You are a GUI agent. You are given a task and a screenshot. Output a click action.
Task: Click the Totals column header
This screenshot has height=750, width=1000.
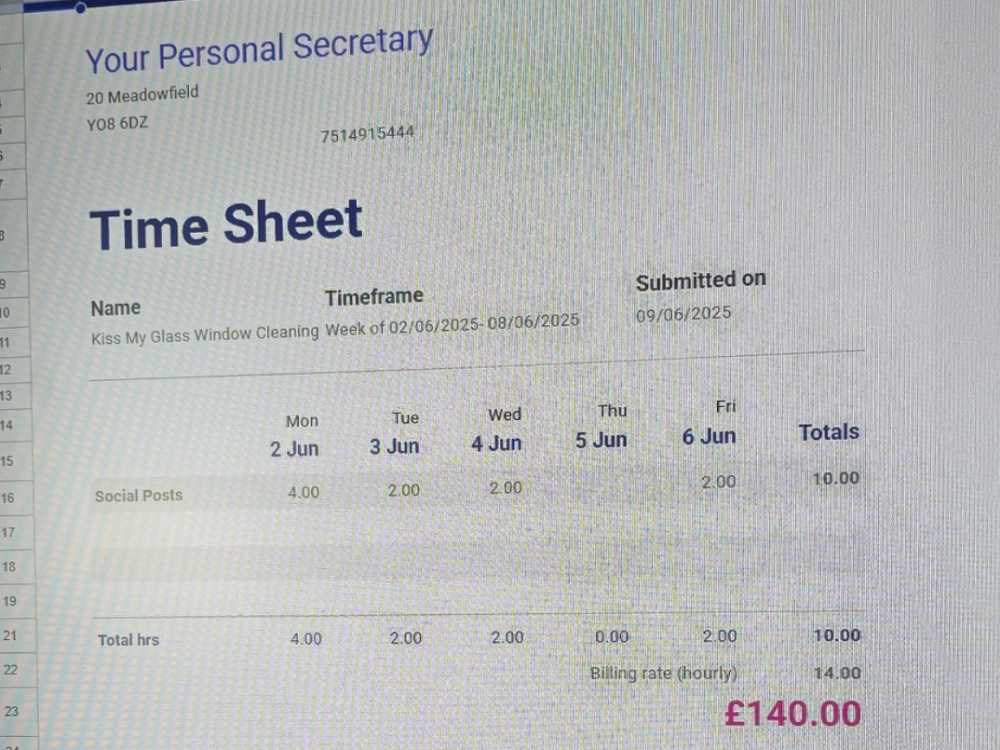(x=828, y=432)
